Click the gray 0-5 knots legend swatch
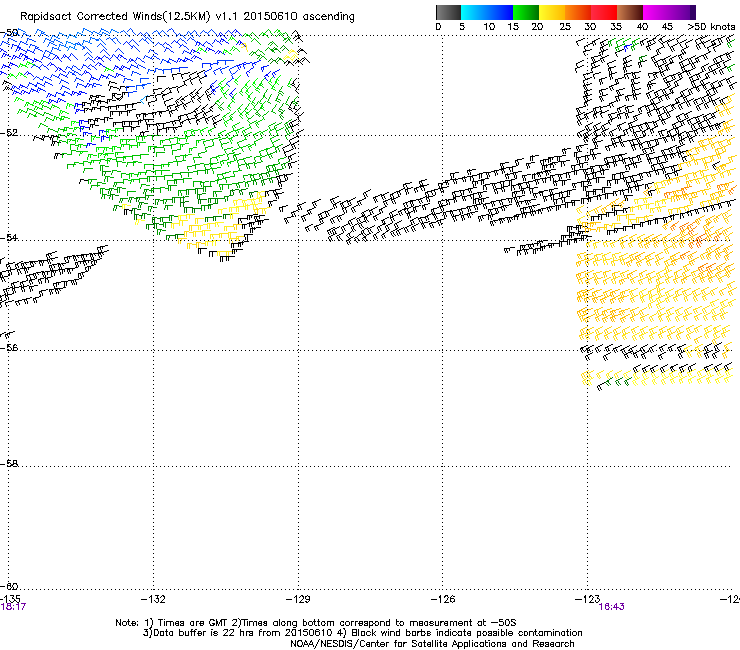 pos(448,12)
